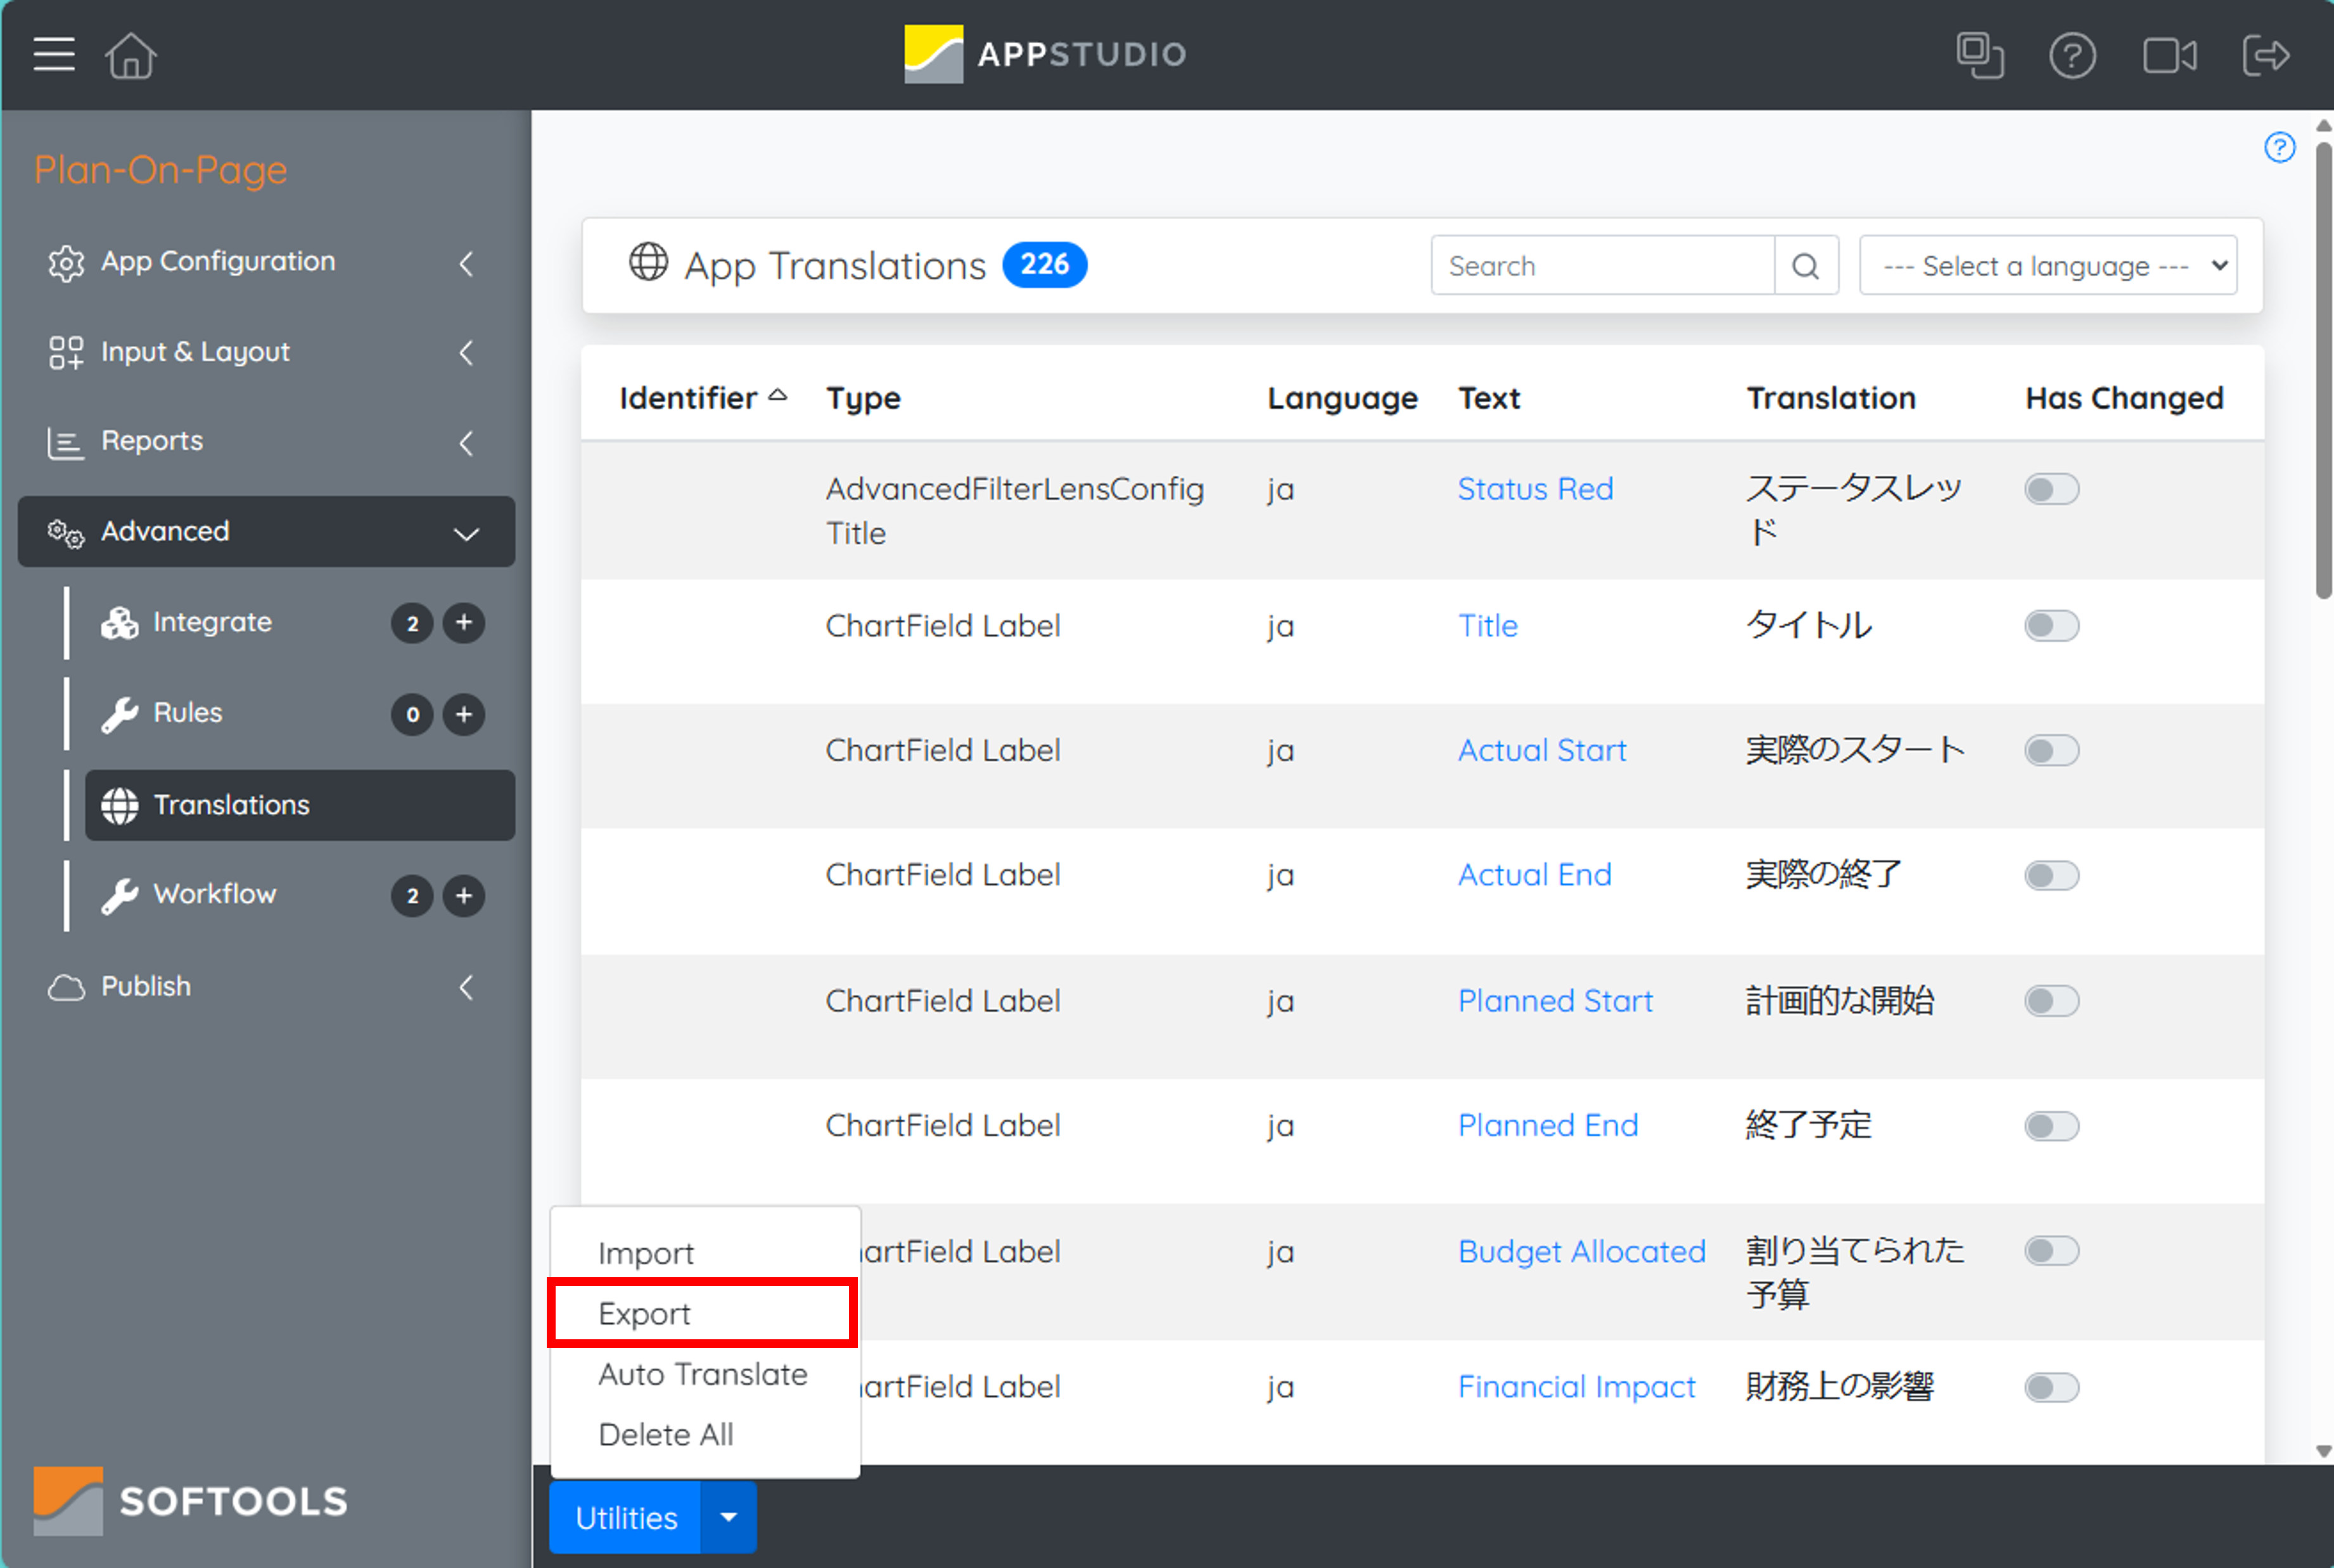
Task: Add a new Rules item
Action: click(464, 714)
